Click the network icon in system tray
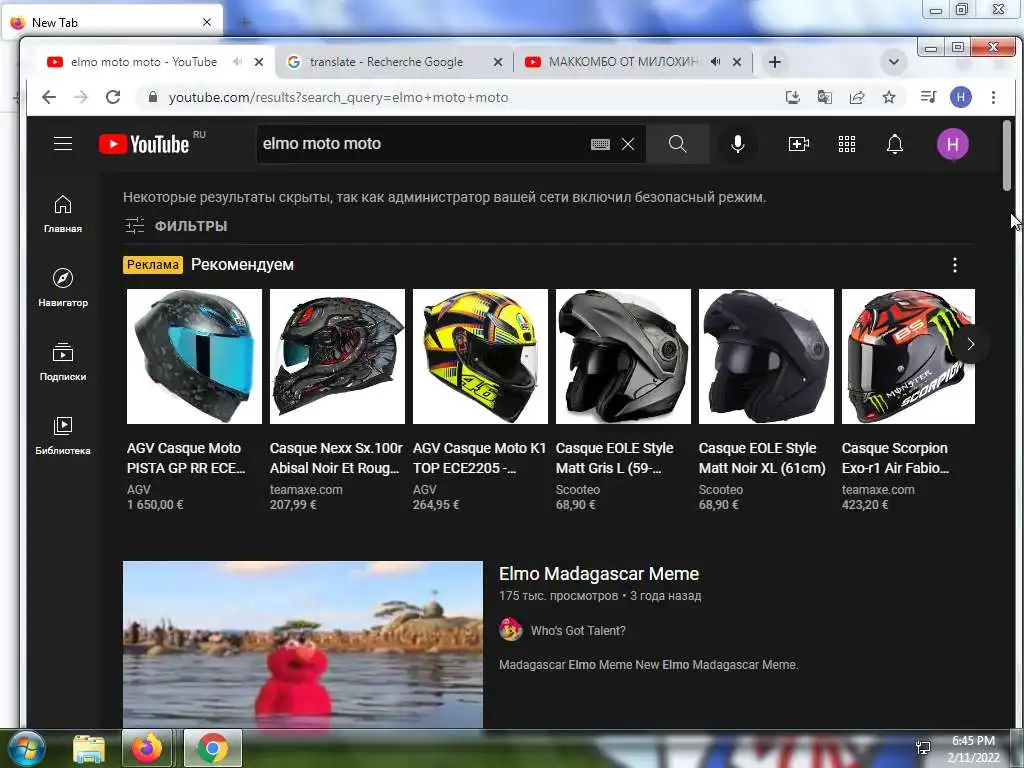Viewport: 1024px width, 768px height. [923, 748]
